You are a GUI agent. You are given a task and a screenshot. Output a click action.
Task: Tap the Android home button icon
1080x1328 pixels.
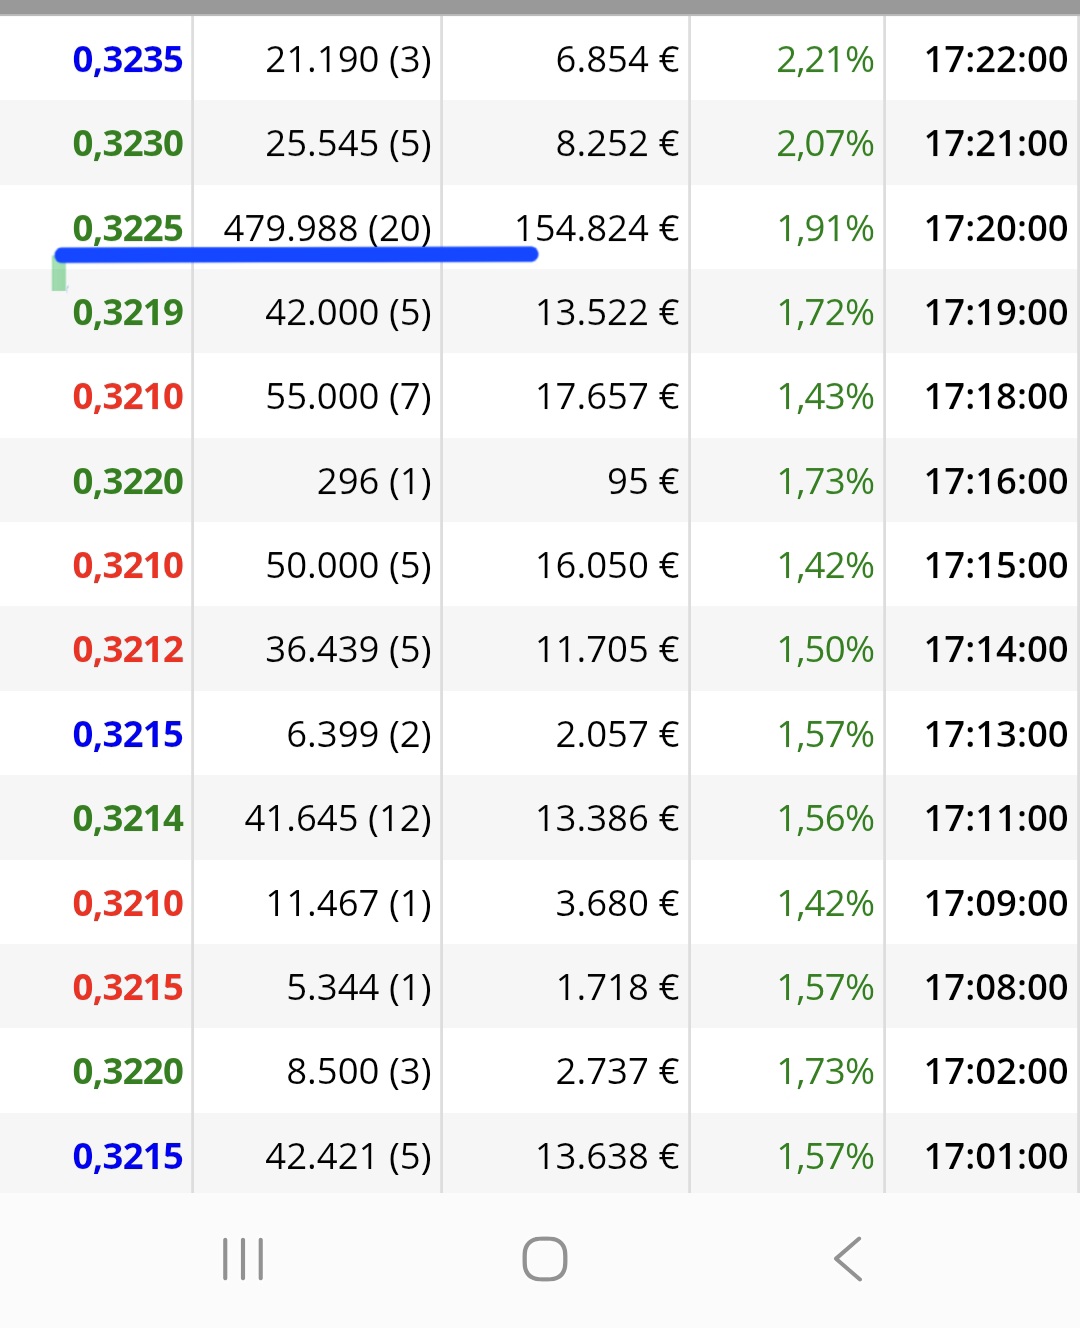coord(545,1258)
